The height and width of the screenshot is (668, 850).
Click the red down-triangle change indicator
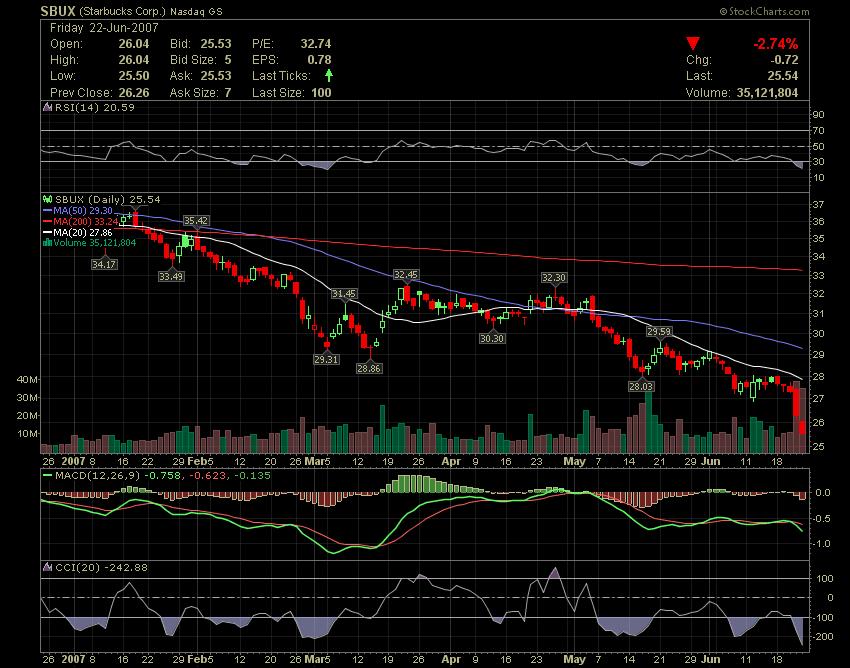(x=693, y=43)
